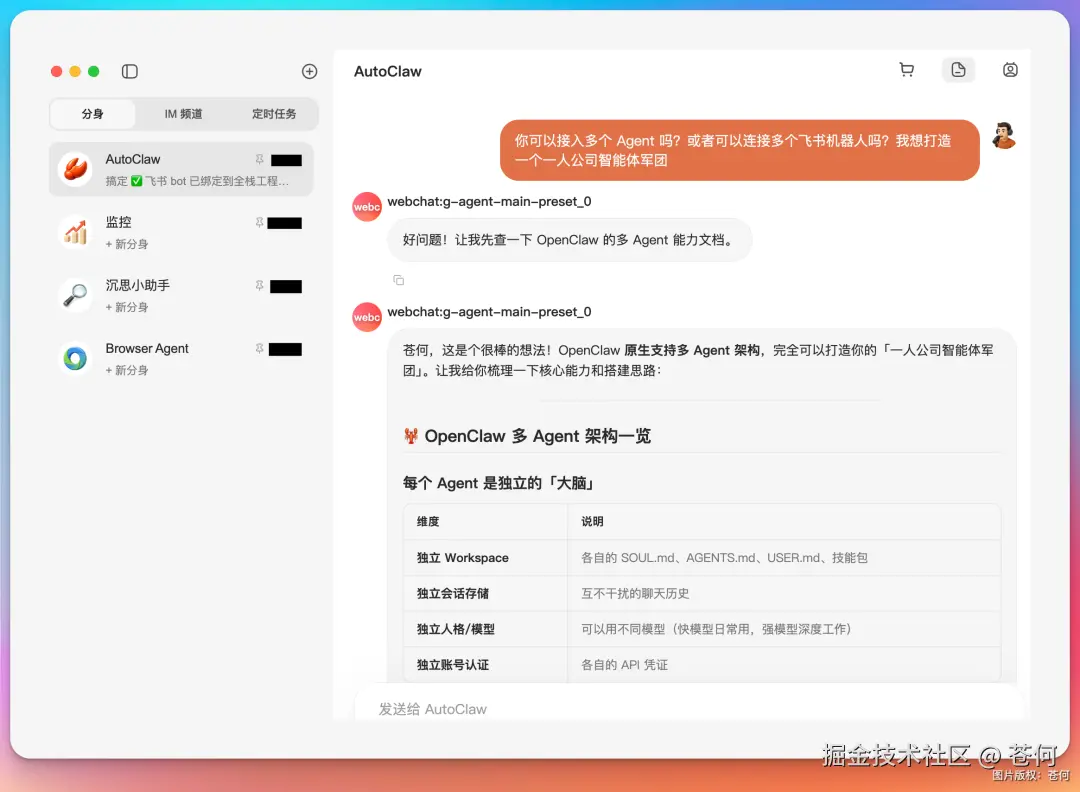
Task: Select the 监控 agent's chart avatar icon
Action: click(75, 232)
